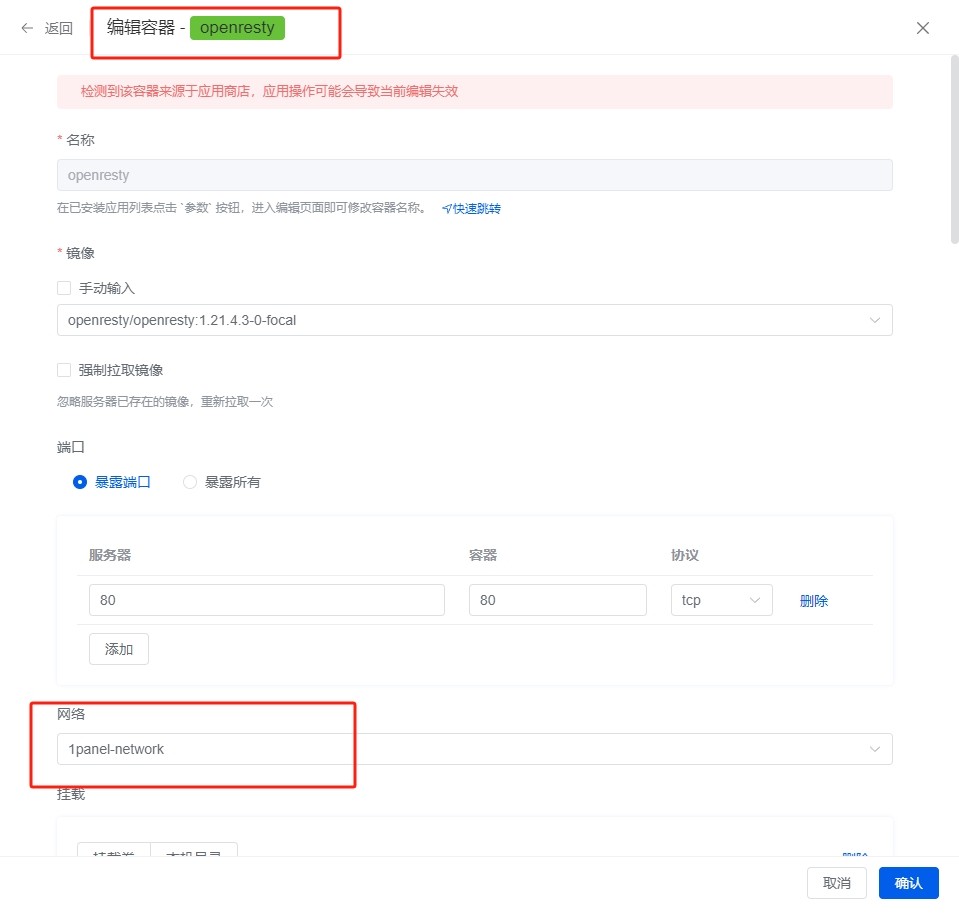Open the tcp protocol dropdown

click(721, 600)
